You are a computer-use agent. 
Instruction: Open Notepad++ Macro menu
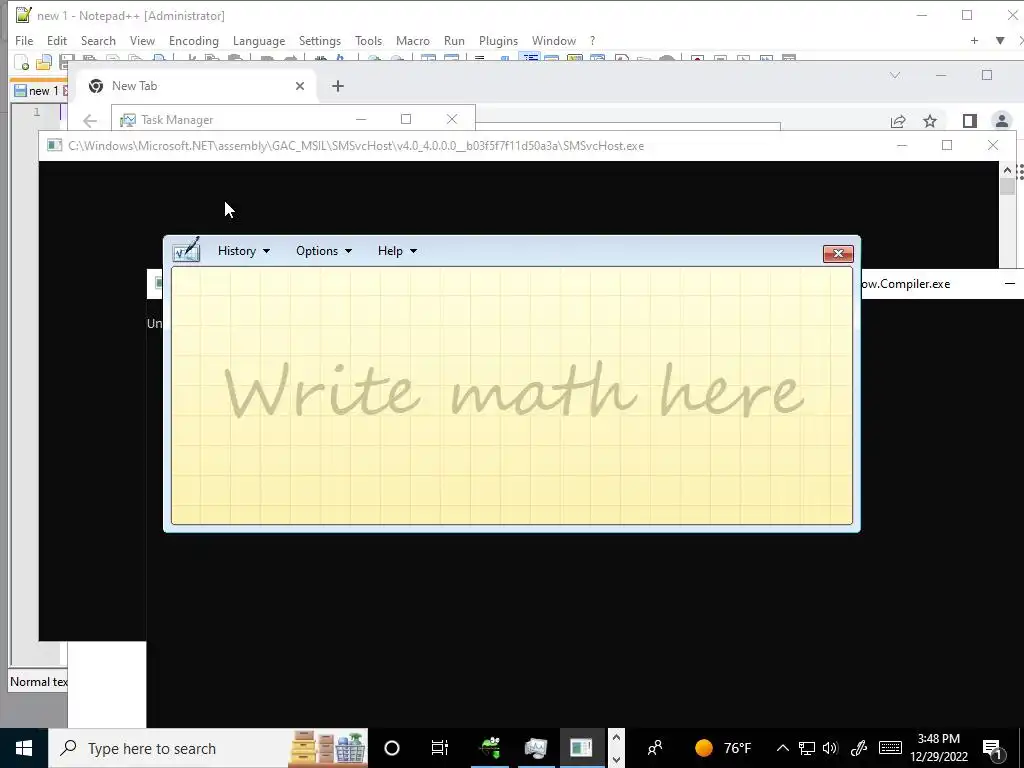[413, 40]
